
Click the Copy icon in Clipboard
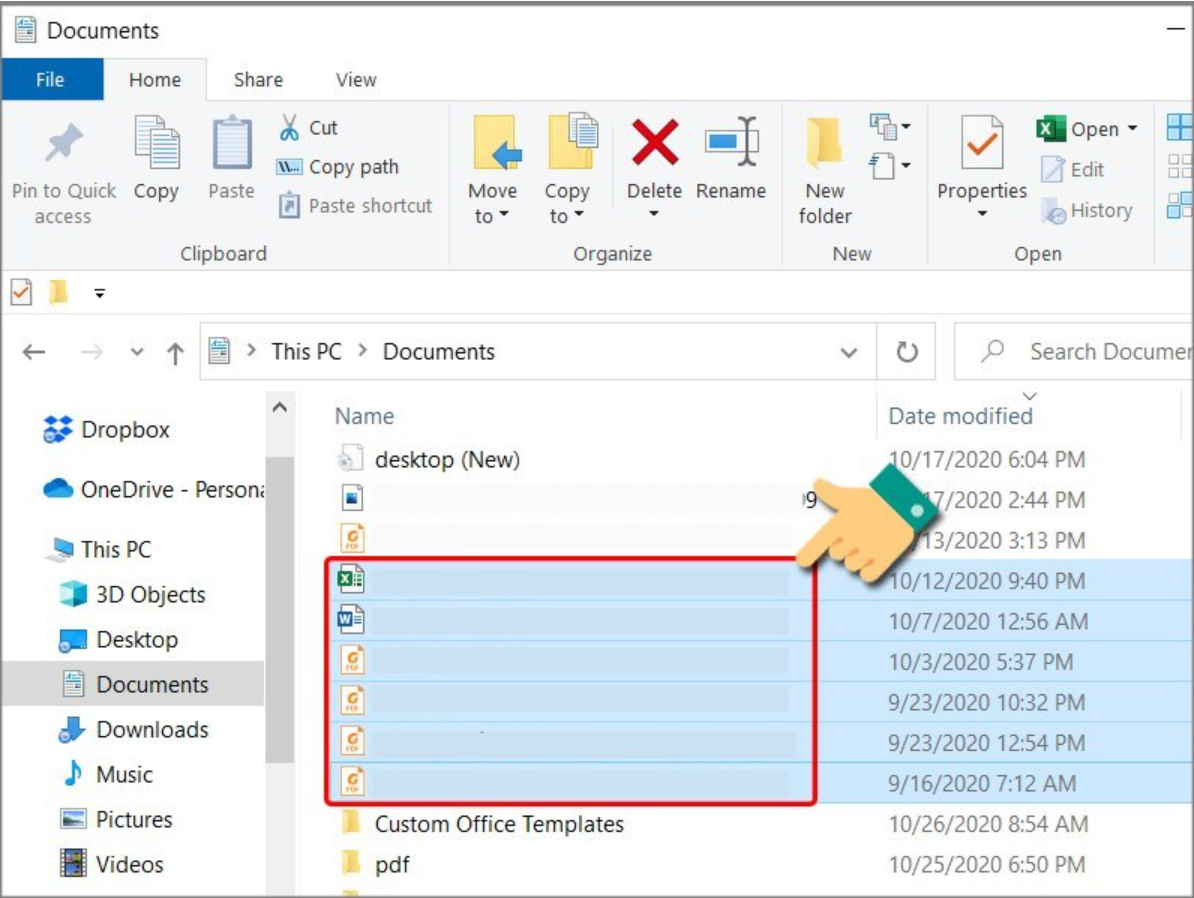point(156,142)
